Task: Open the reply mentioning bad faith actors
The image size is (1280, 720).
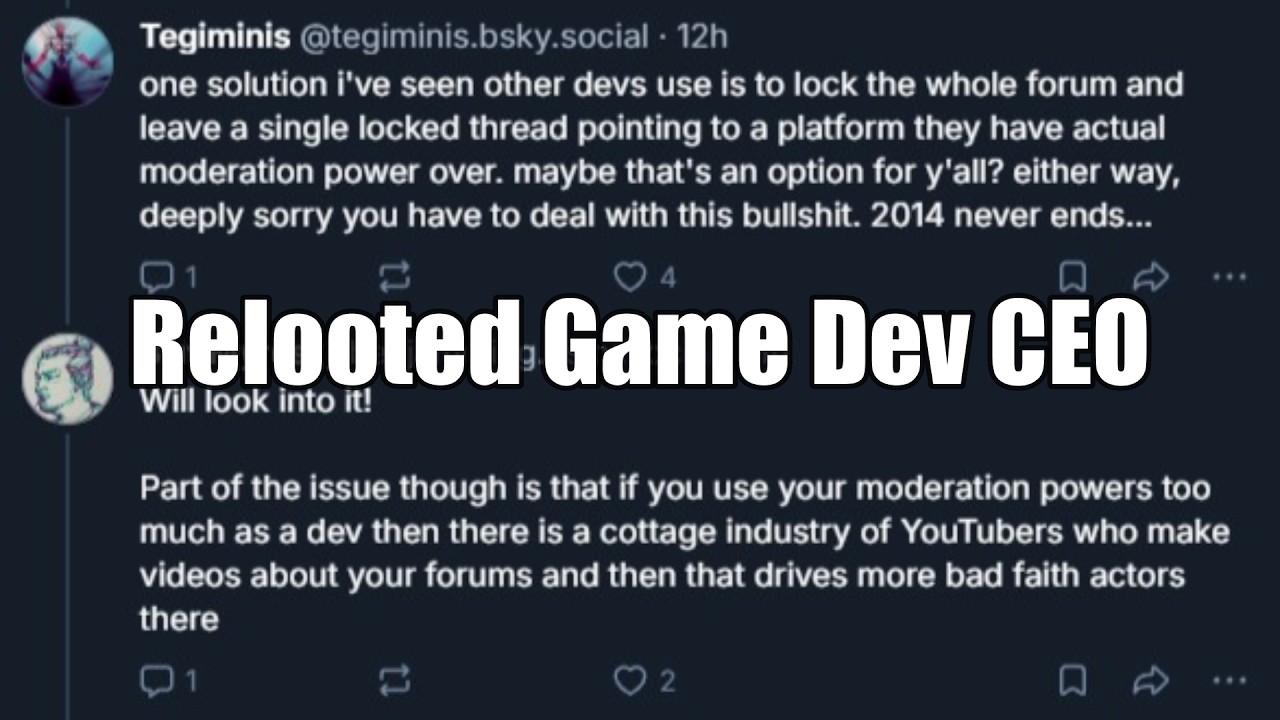Action: pyautogui.click(x=680, y=553)
